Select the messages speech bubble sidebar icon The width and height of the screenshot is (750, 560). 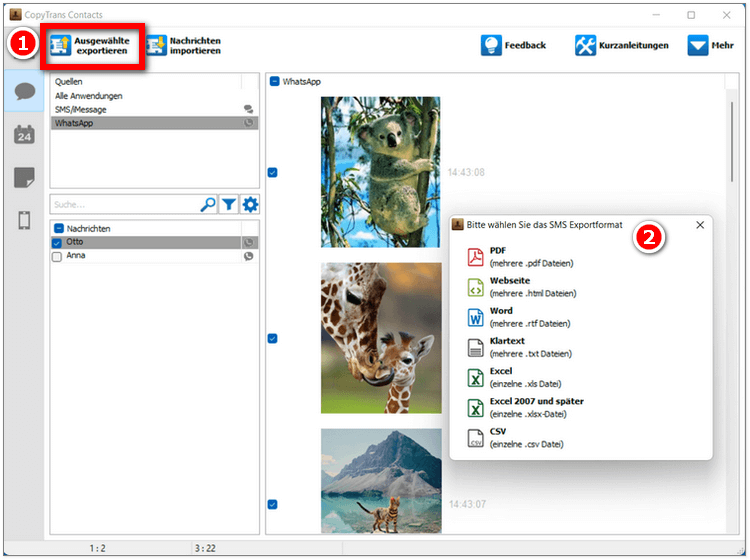point(24,91)
